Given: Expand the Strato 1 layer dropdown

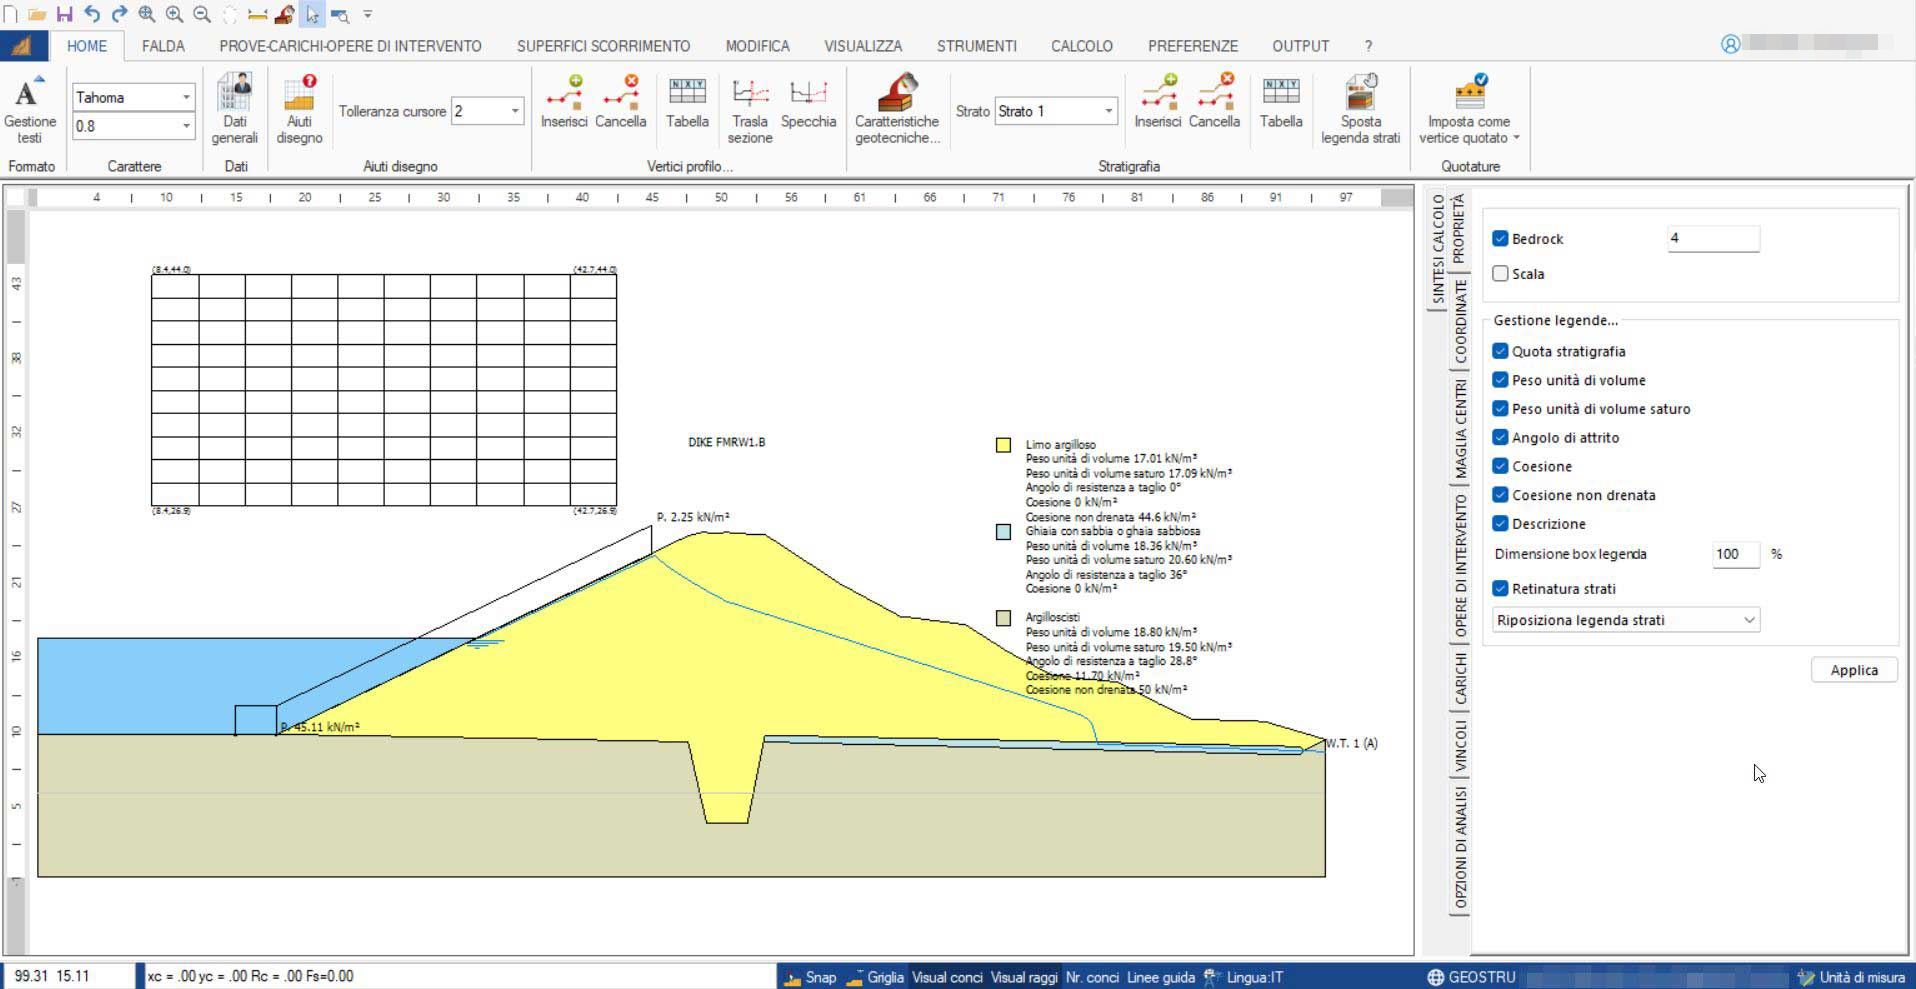Looking at the screenshot, I should (x=1108, y=111).
